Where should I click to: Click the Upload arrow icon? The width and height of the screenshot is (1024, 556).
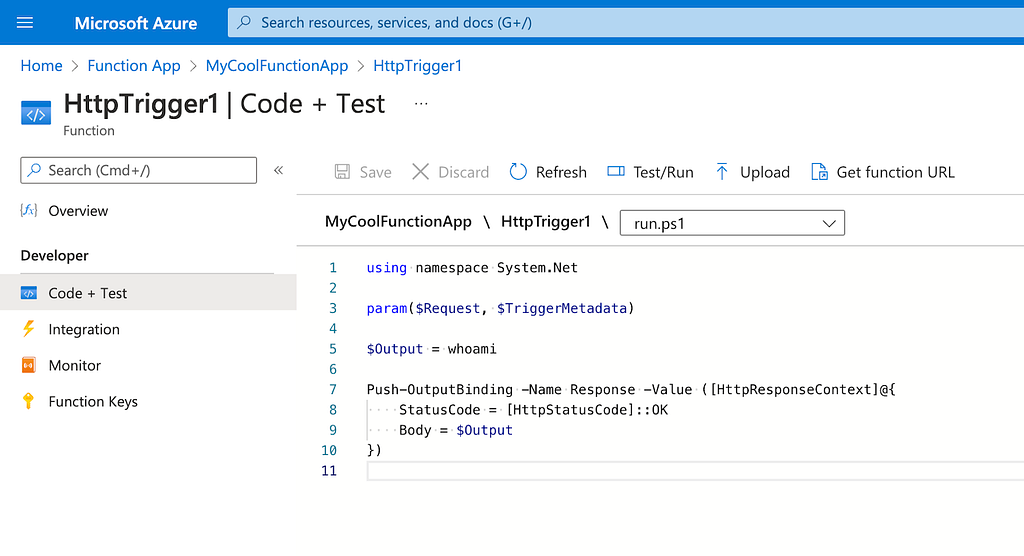click(722, 172)
